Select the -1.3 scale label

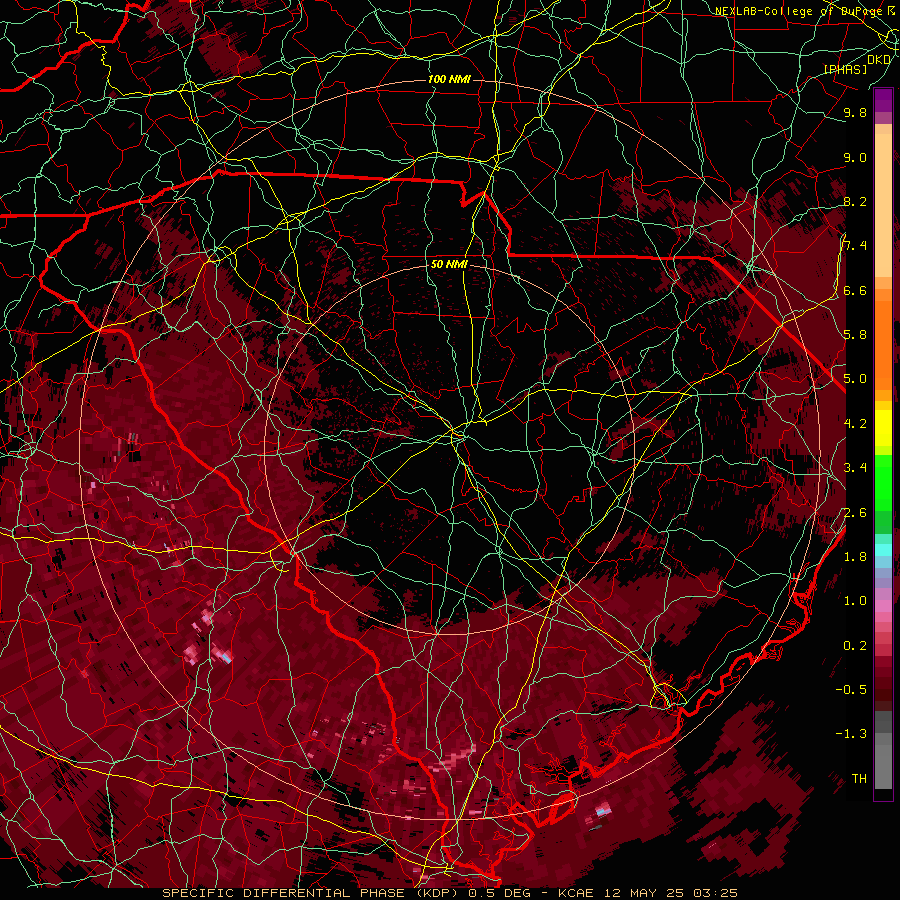coord(851,734)
